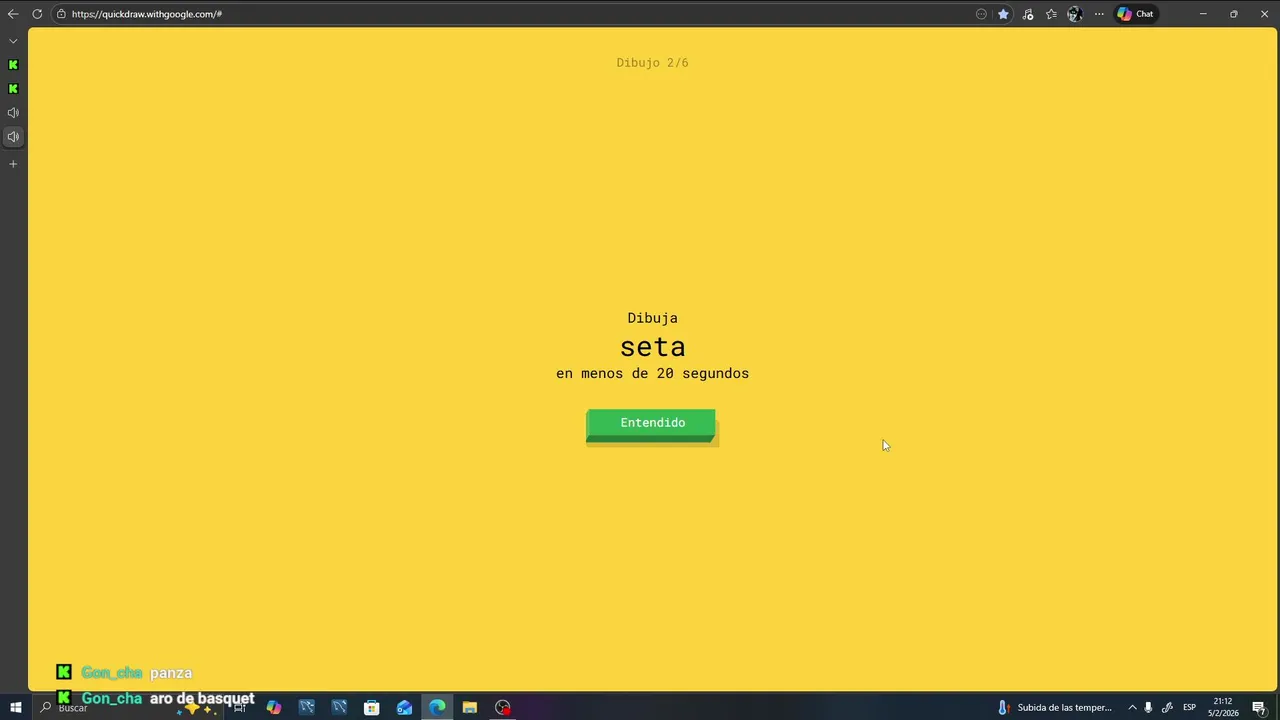Open the Favorites list icon

(x=1051, y=14)
